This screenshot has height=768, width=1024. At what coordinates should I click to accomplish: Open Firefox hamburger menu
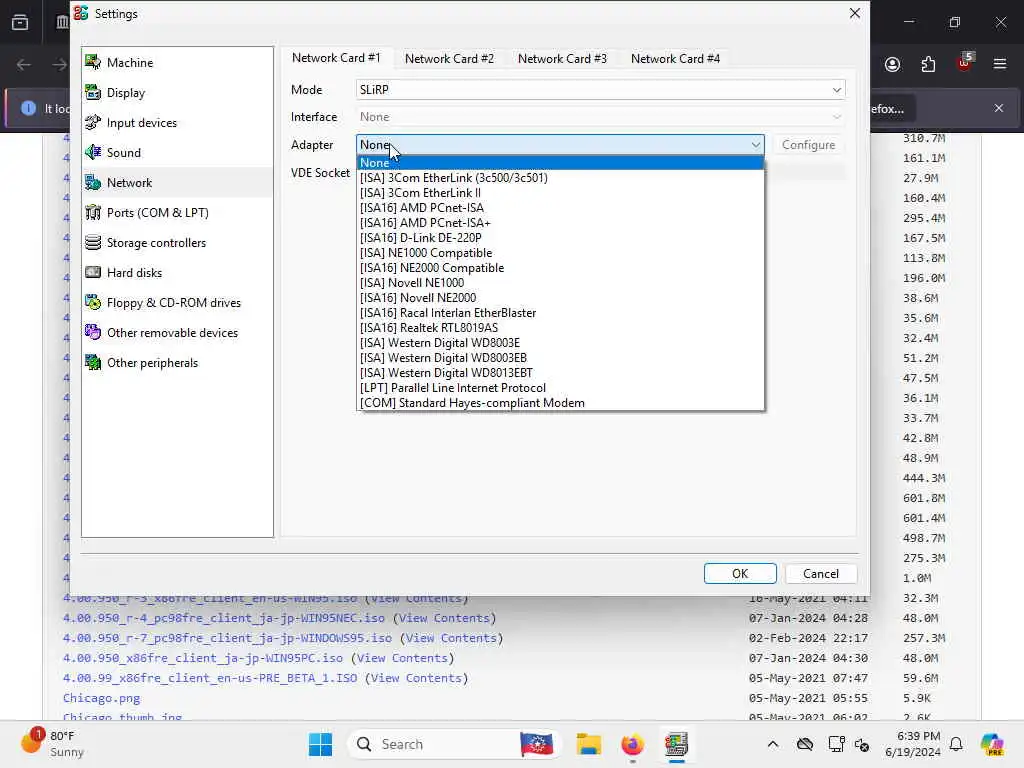(1000, 64)
